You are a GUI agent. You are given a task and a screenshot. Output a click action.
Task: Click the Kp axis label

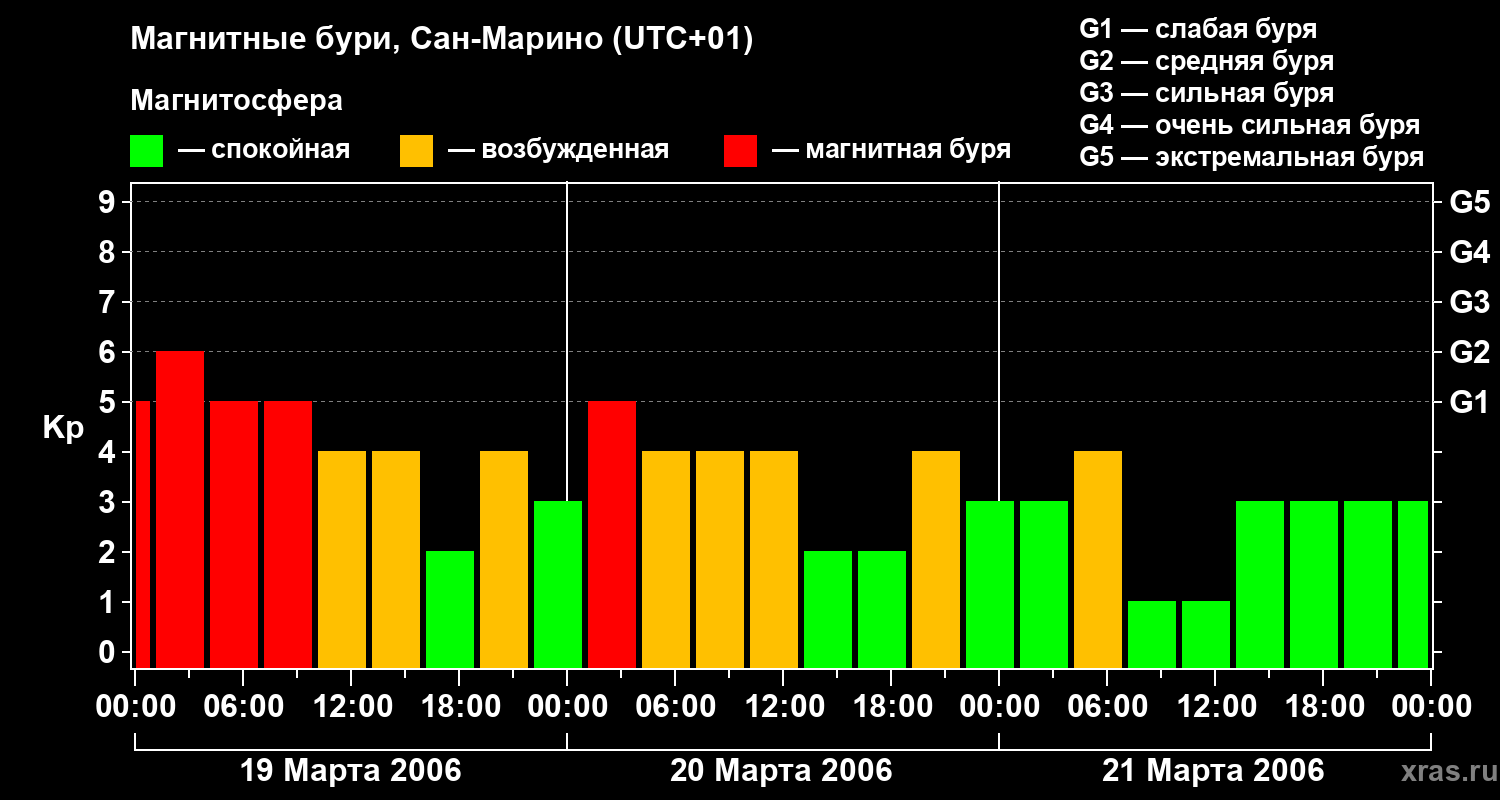[64, 429]
